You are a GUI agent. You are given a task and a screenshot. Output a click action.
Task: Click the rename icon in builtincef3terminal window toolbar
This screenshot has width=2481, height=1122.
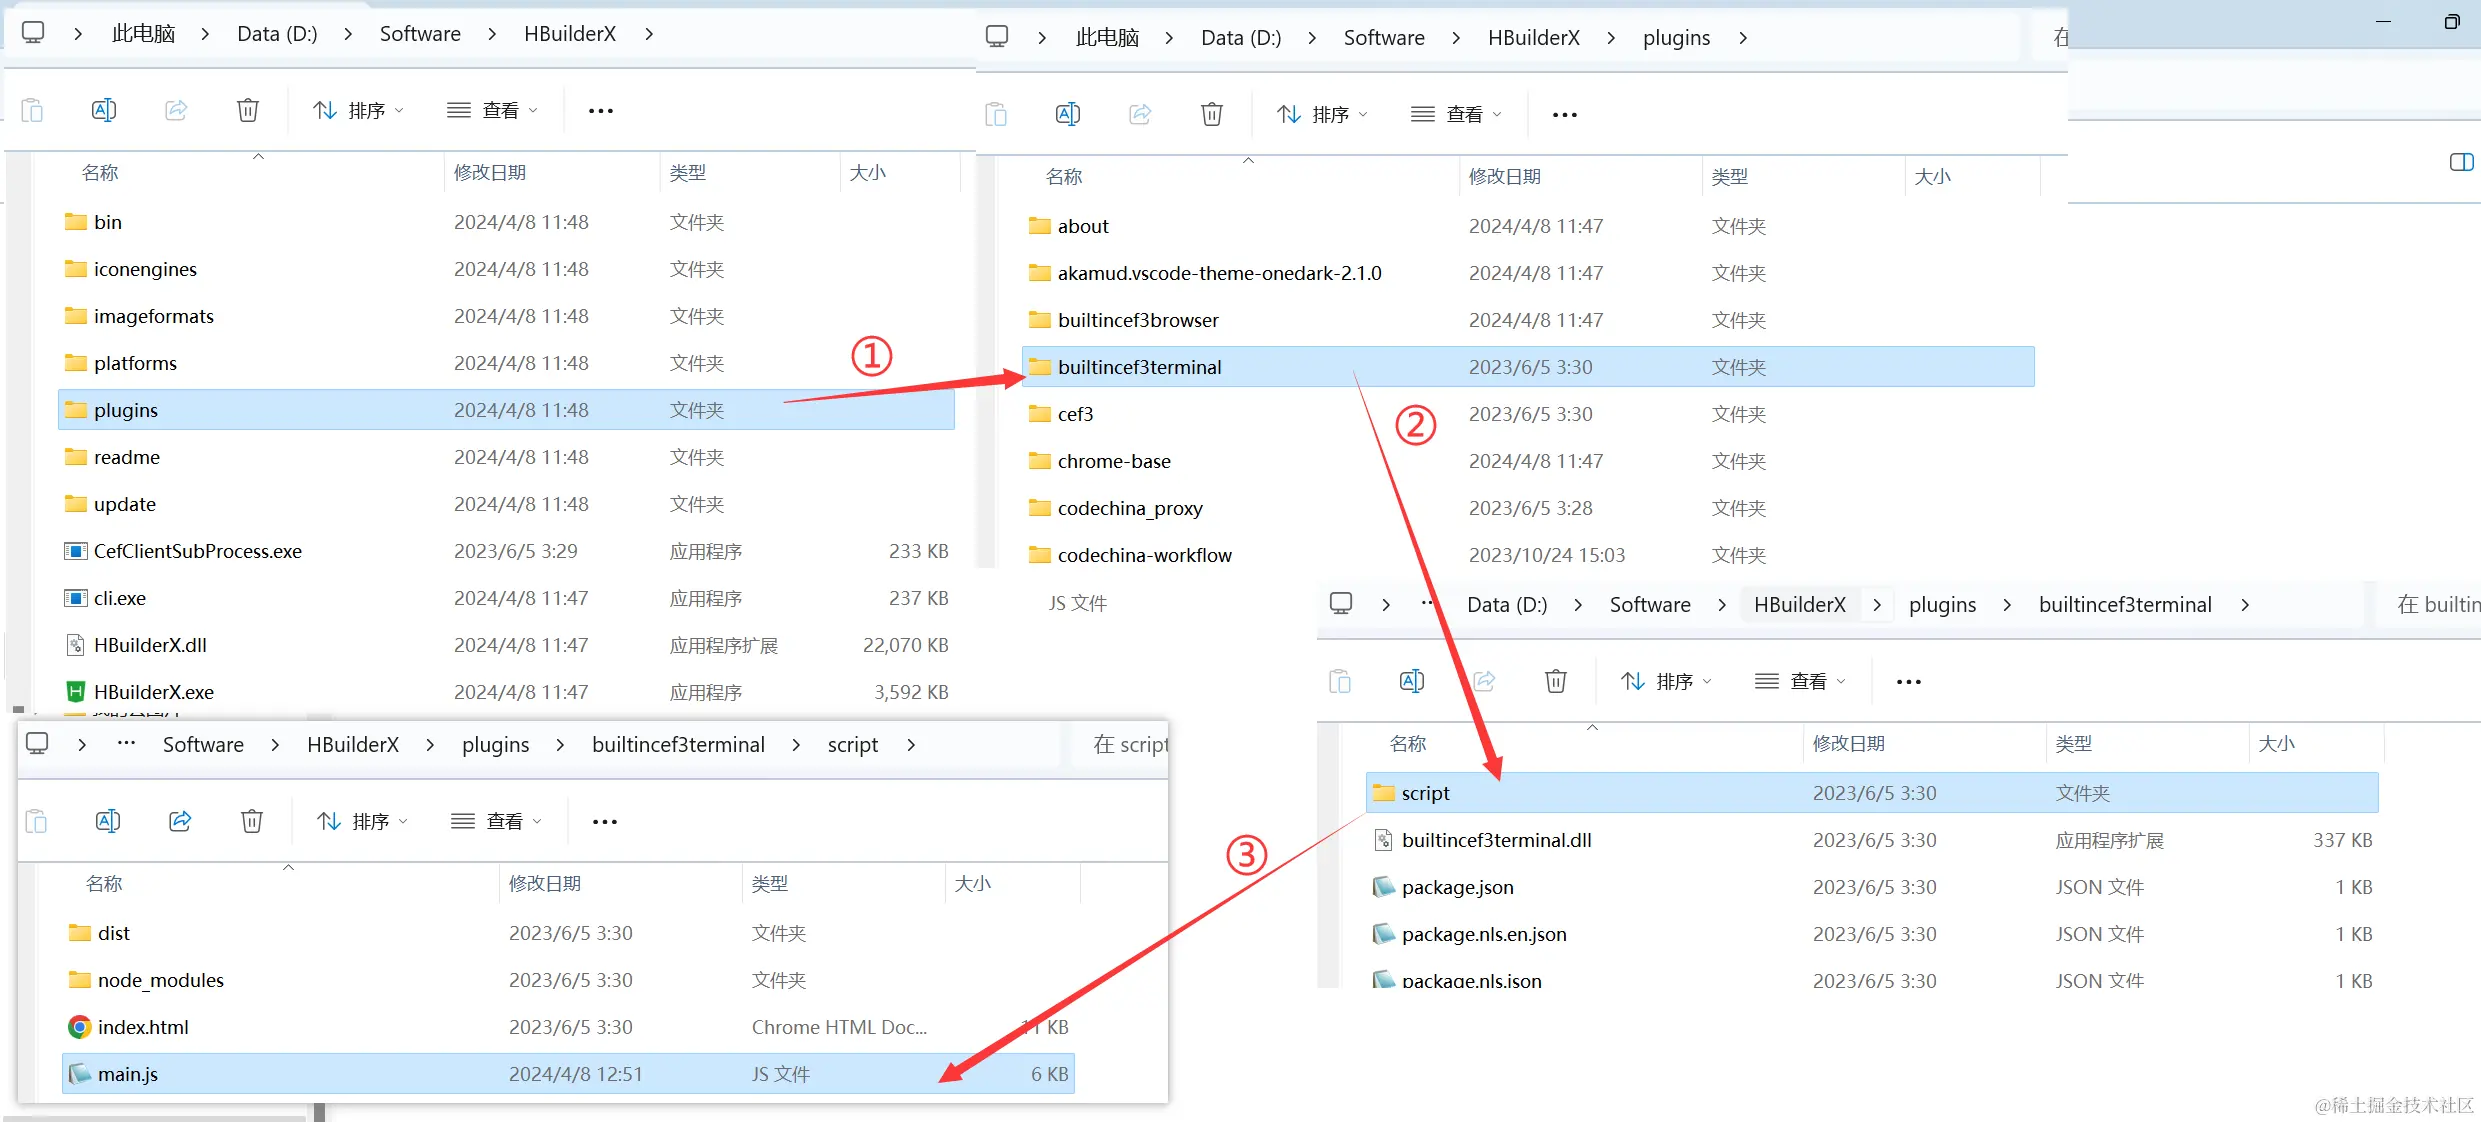(x=1412, y=681)
